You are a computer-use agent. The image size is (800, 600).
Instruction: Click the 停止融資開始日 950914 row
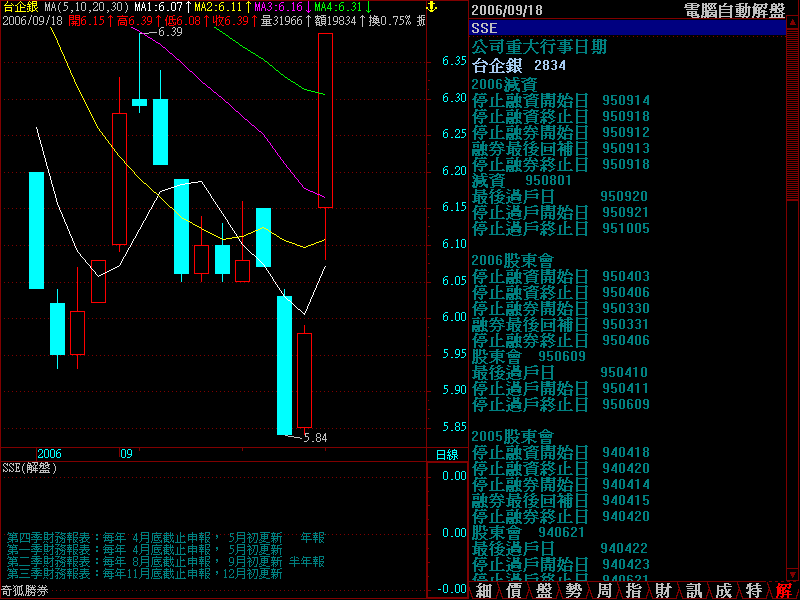click(x=561, y=101)
